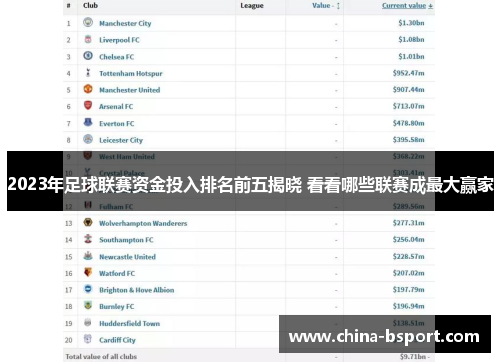
Task: Click the Burnley FC club crest
Action: pos(88,305)
